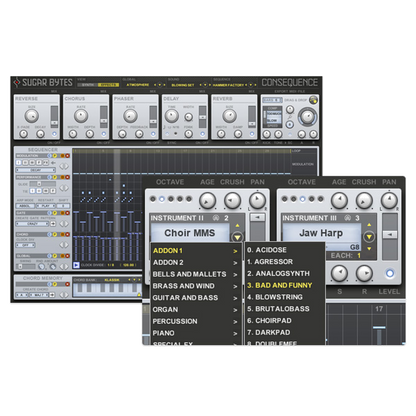Screen dimensions: 416x416
Task: Adjust Instrument III PAN knob
Action: (389, 200)
